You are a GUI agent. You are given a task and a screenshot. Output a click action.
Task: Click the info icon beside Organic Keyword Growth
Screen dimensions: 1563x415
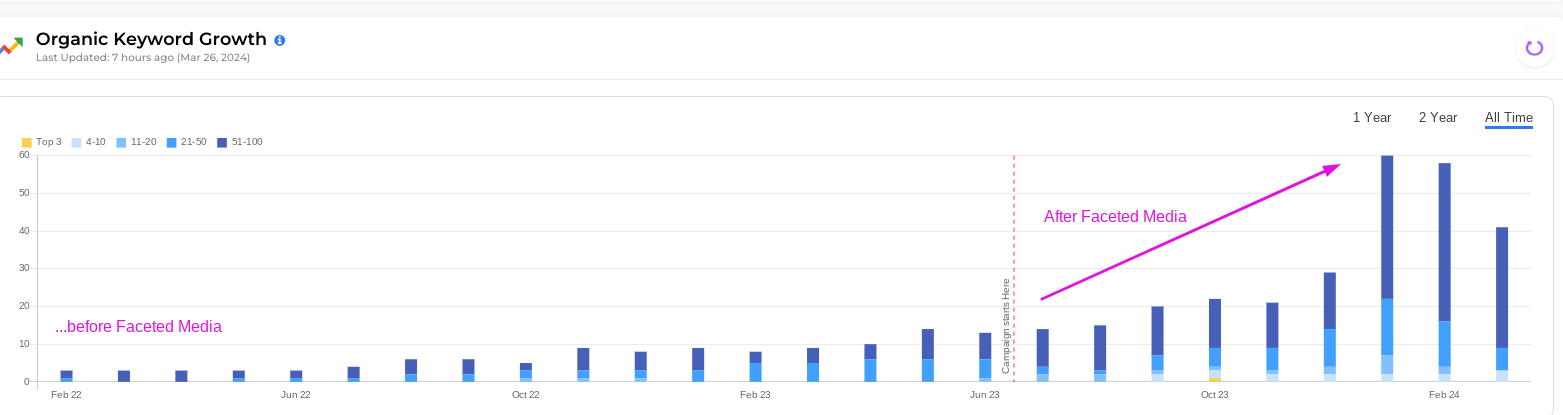tap(280, 40)
